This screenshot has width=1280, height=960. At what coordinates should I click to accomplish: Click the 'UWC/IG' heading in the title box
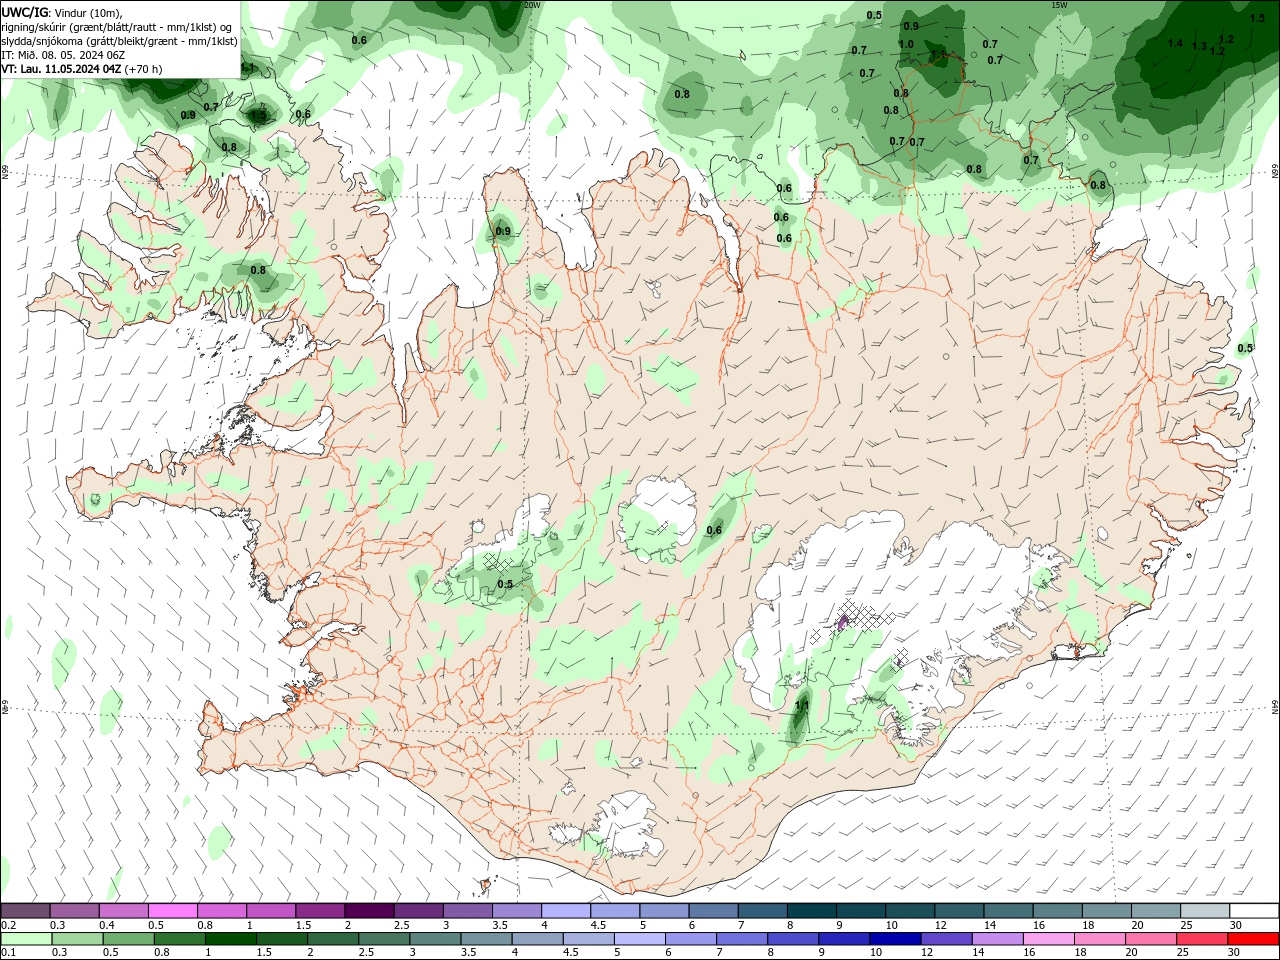[25, 12]
